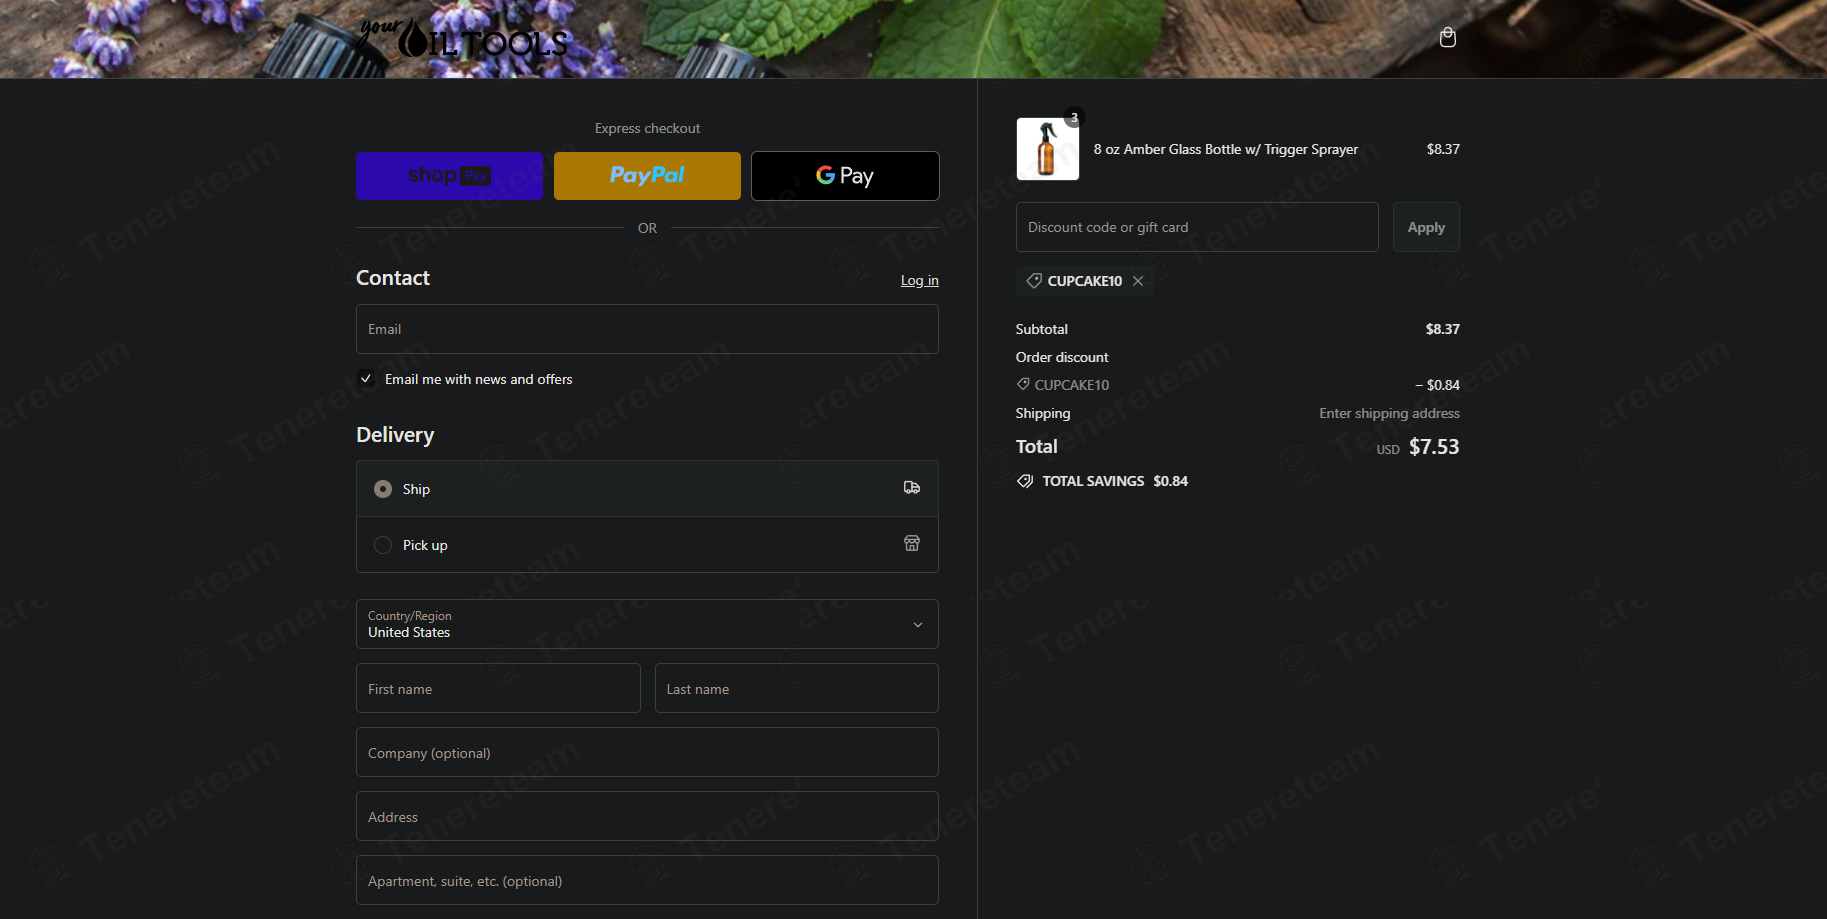Focus the First name field
This screenshot has height=919, width=1827.
pos(498,688)
